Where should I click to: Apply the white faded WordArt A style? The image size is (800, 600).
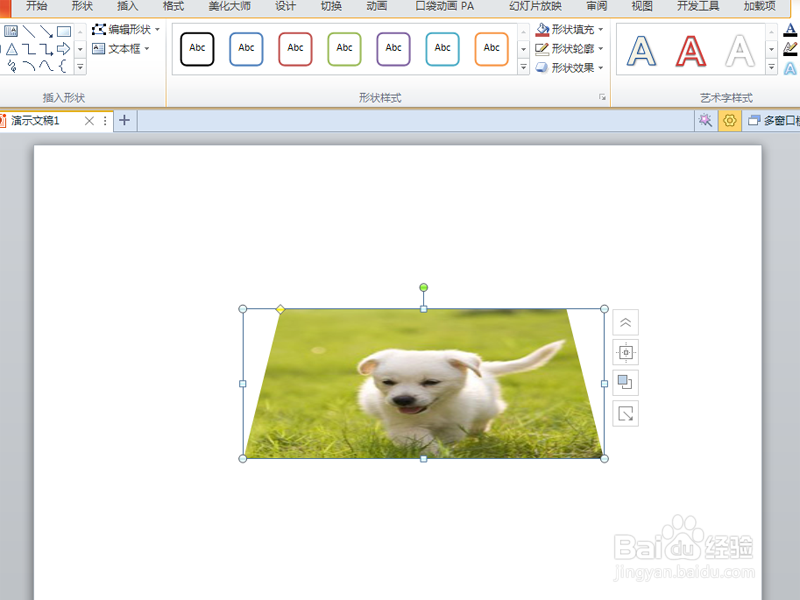tap(740, 51)
